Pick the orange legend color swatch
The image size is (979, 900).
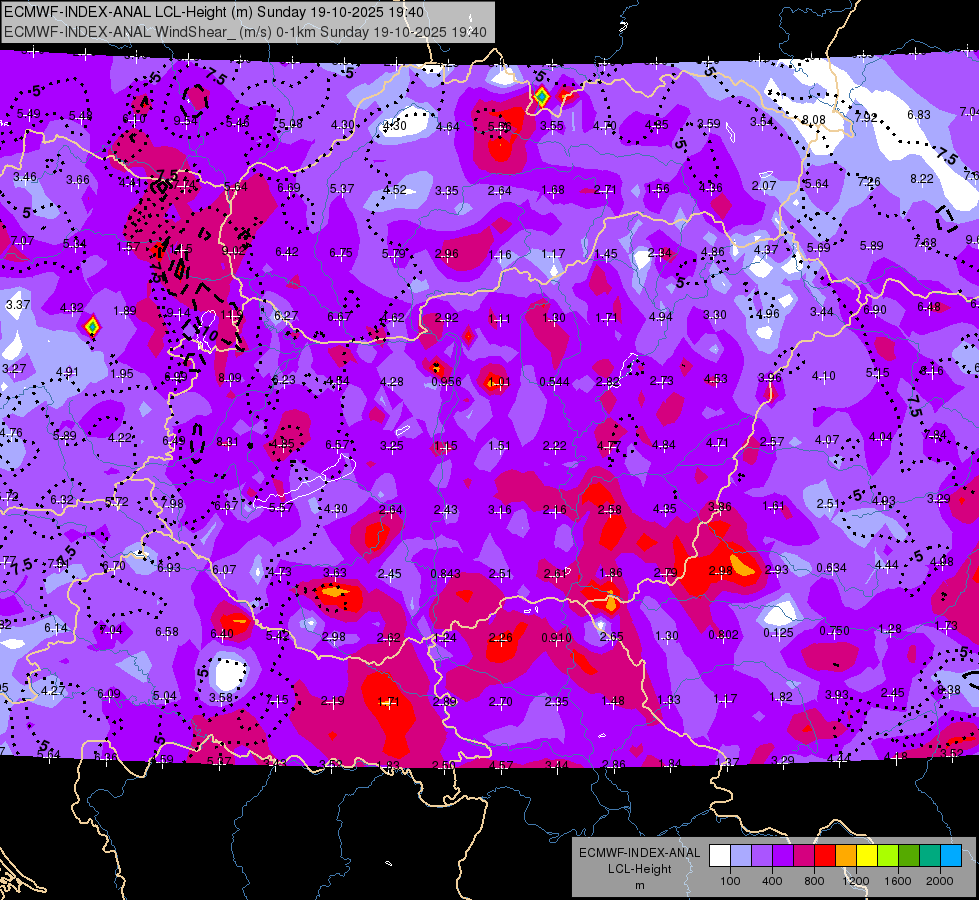(x=846, y=856)
